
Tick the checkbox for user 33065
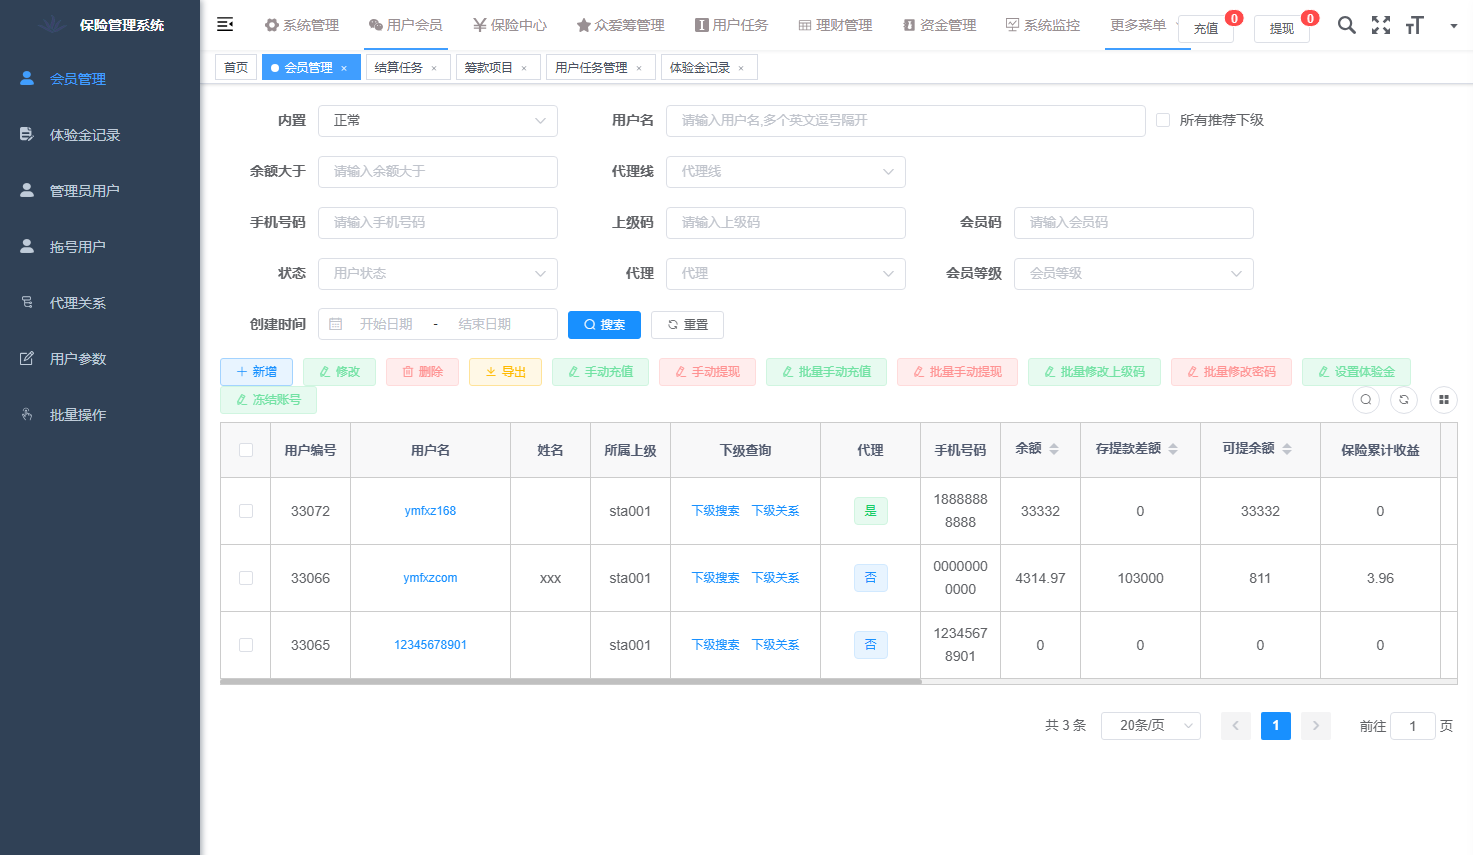[246, 645]
